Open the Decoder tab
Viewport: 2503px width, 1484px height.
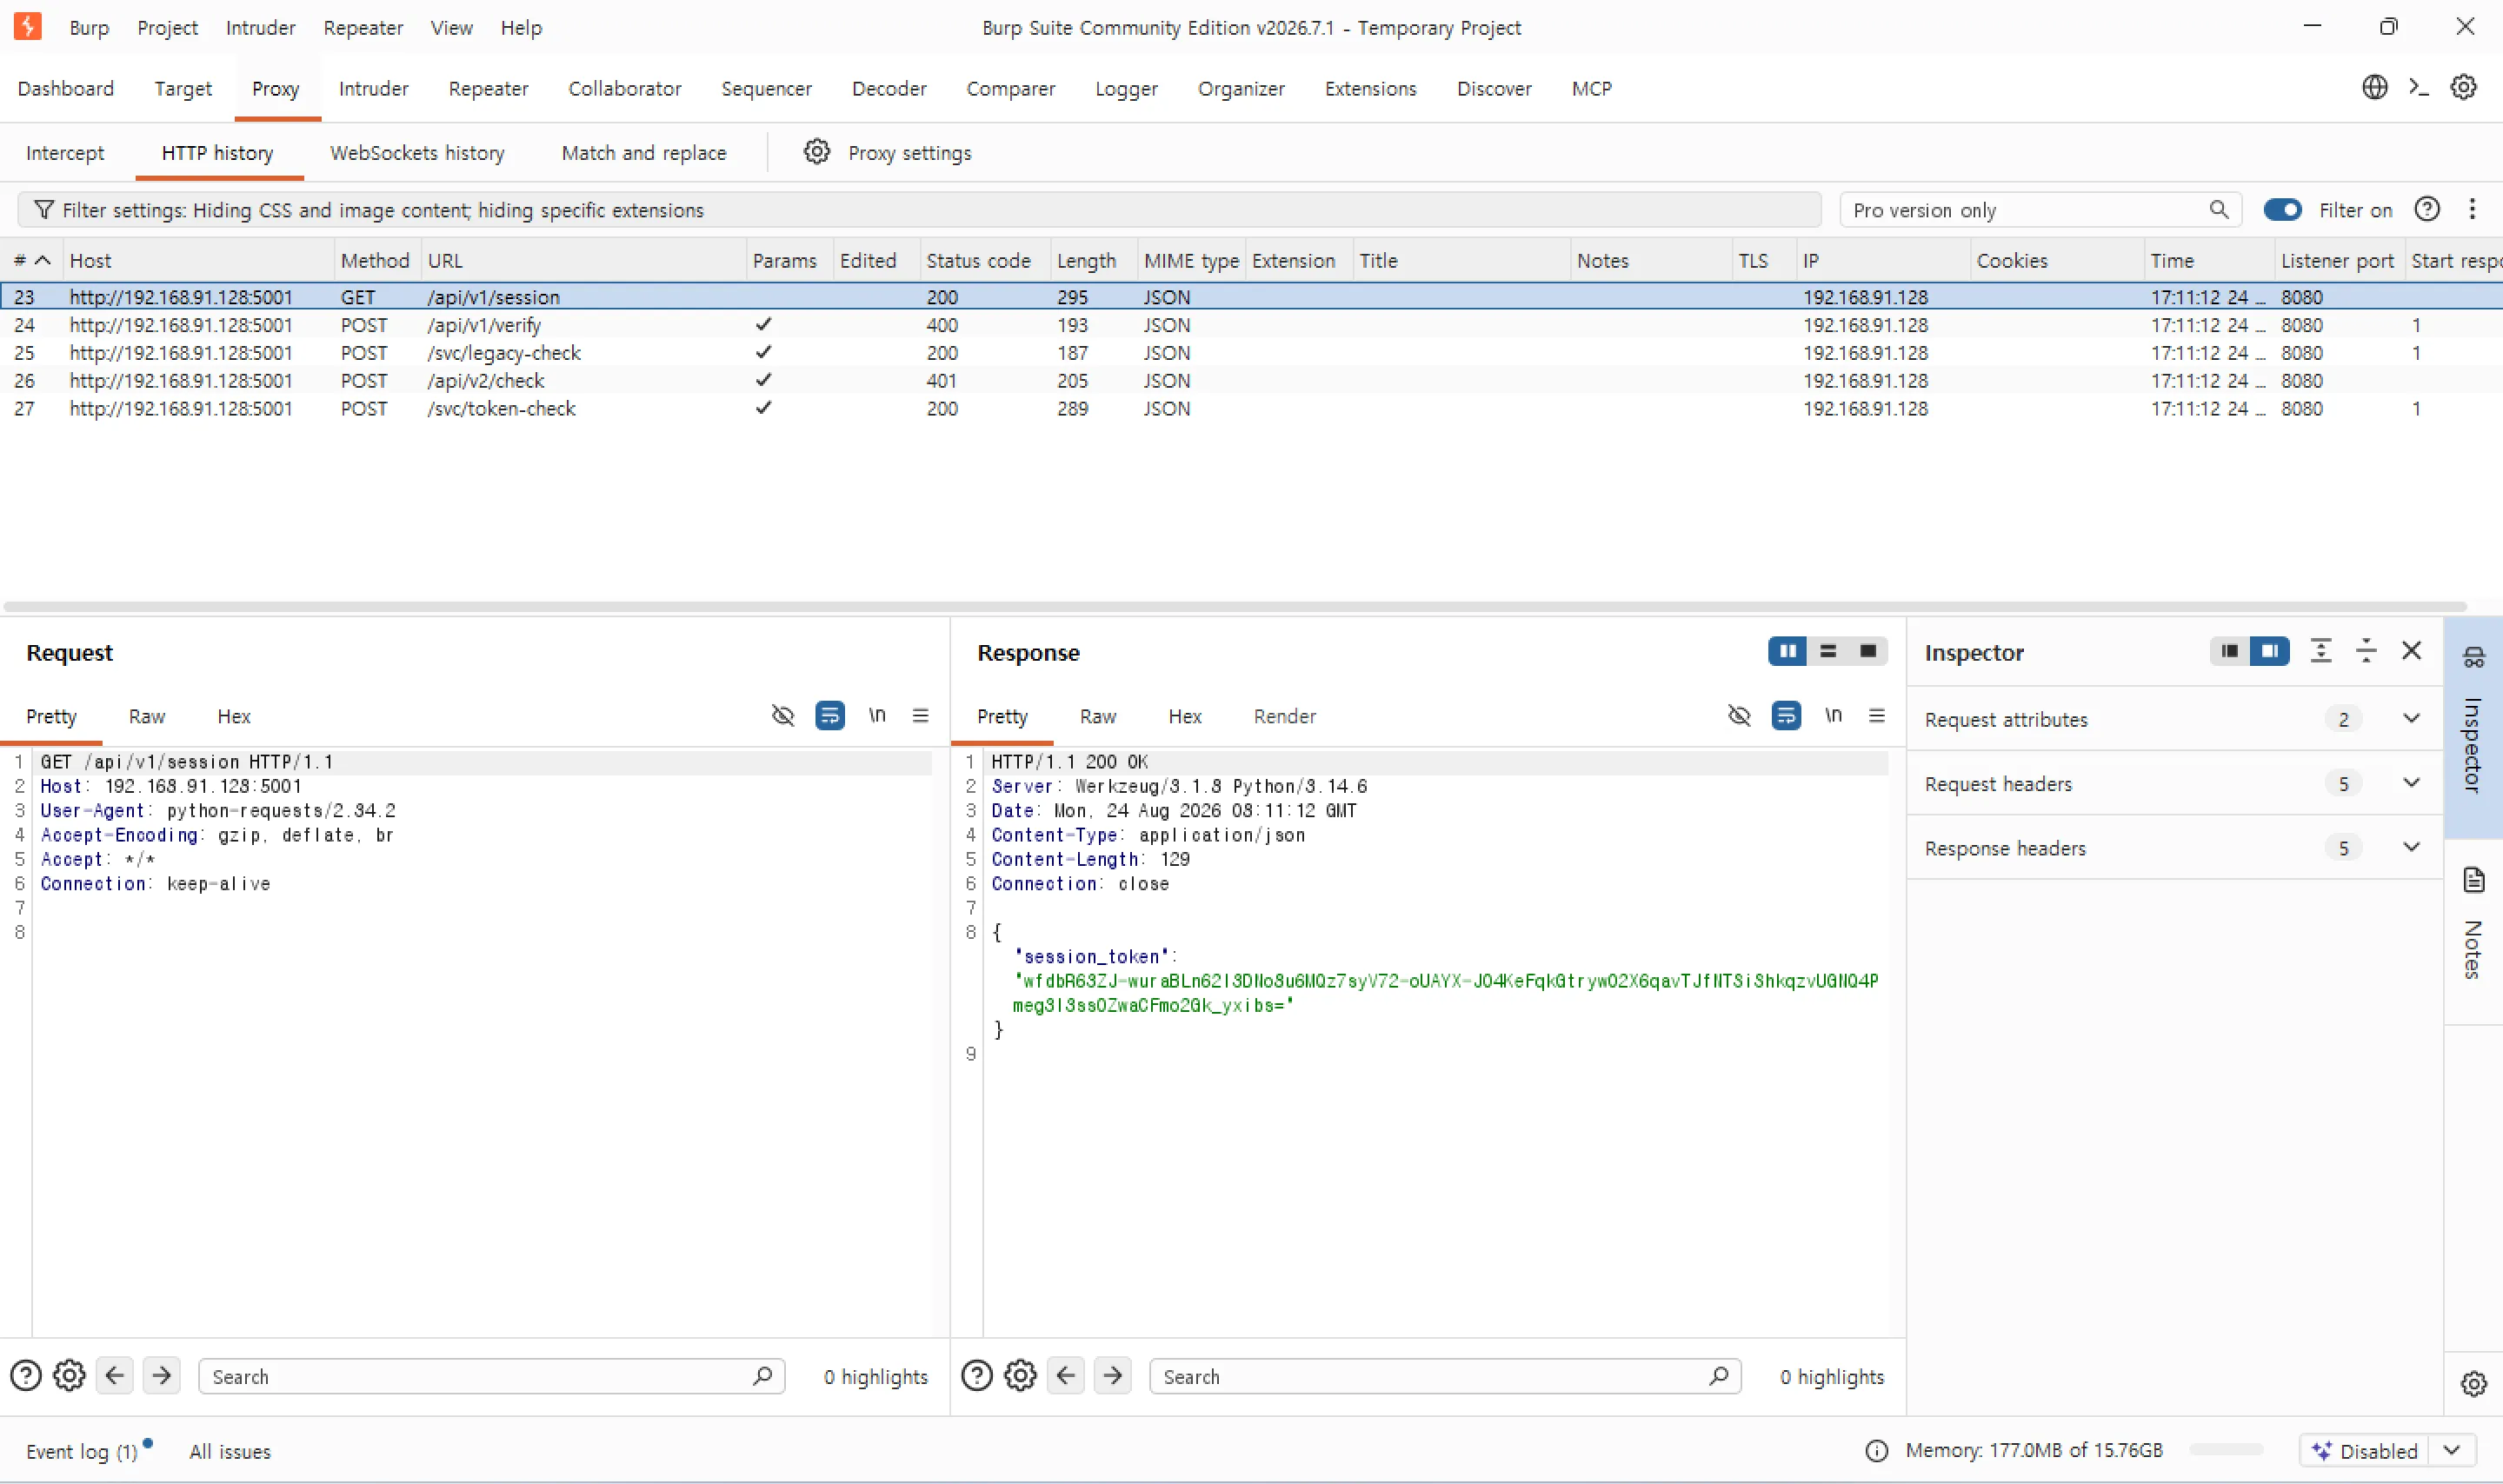click(x=889, y=88)
